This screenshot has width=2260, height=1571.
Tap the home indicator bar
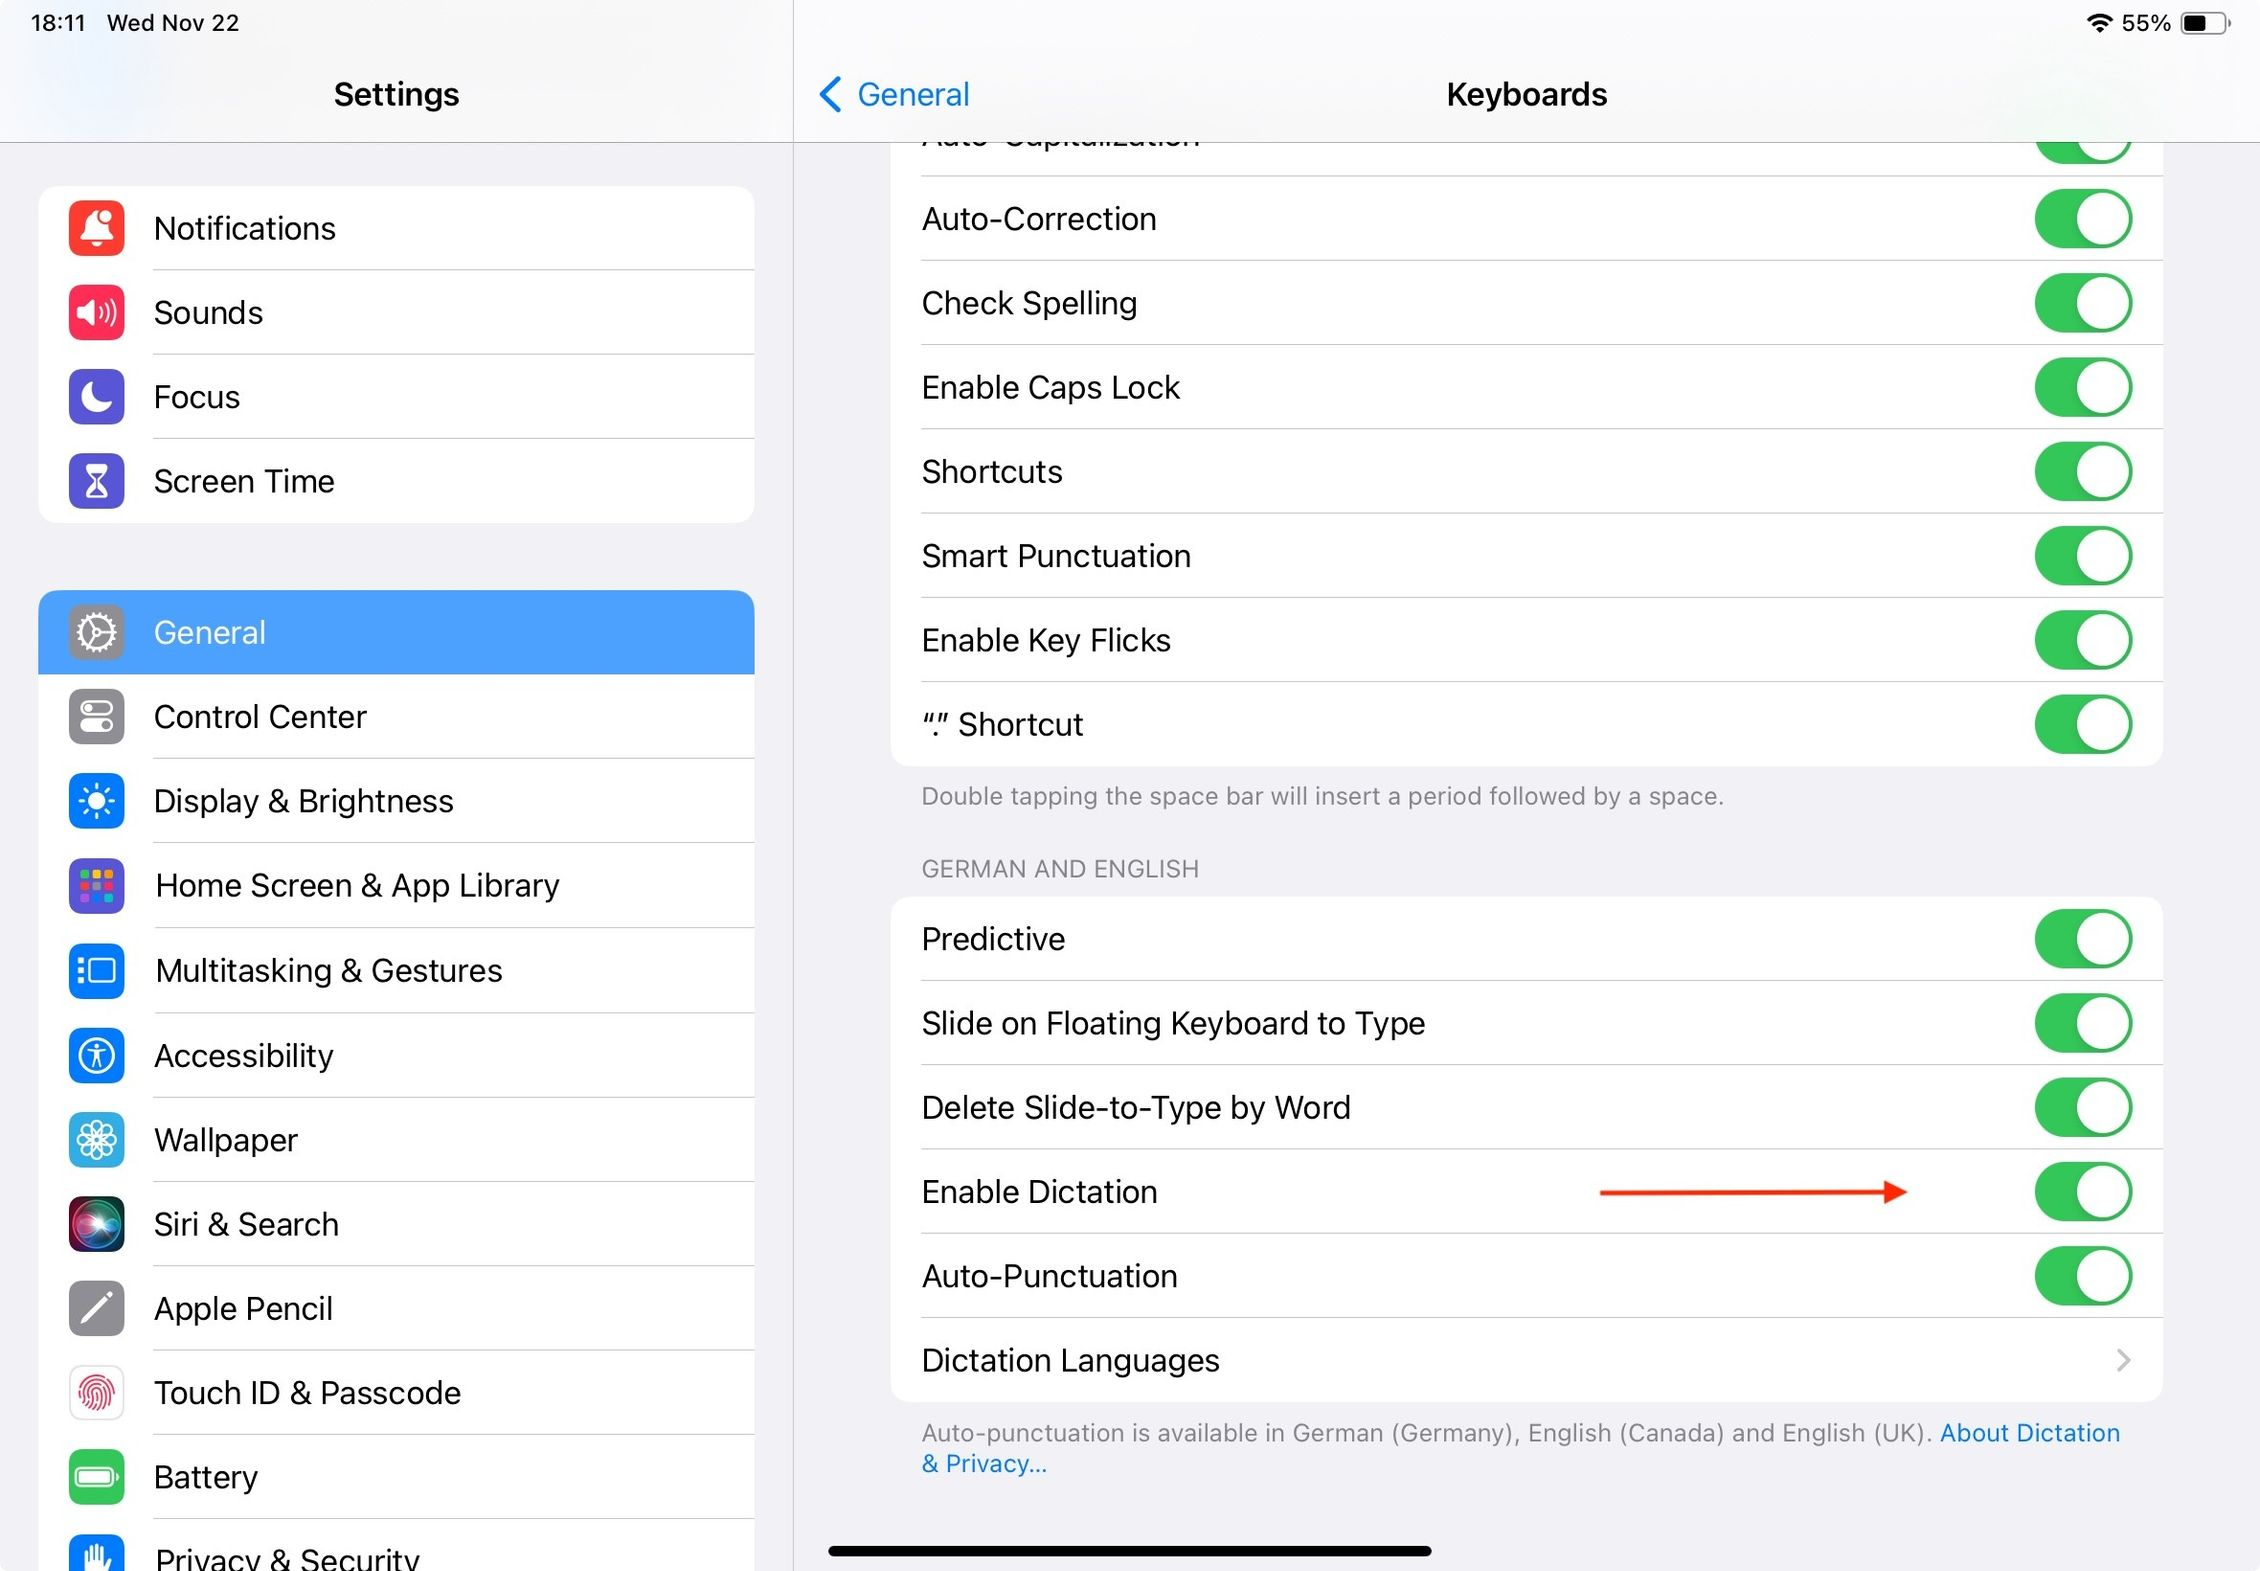(1129, 1551)
